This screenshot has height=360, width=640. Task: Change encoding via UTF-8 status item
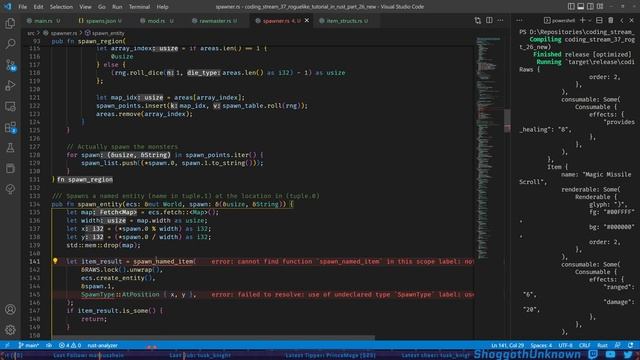(565, 345)
